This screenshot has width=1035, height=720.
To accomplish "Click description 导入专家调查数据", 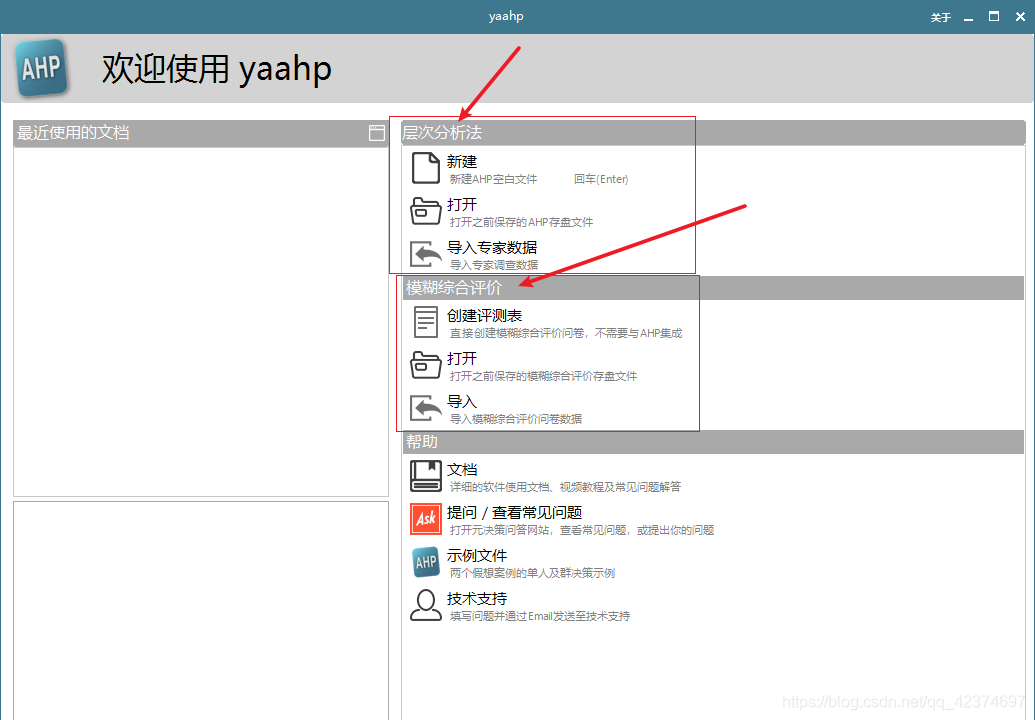I will 493,265.
